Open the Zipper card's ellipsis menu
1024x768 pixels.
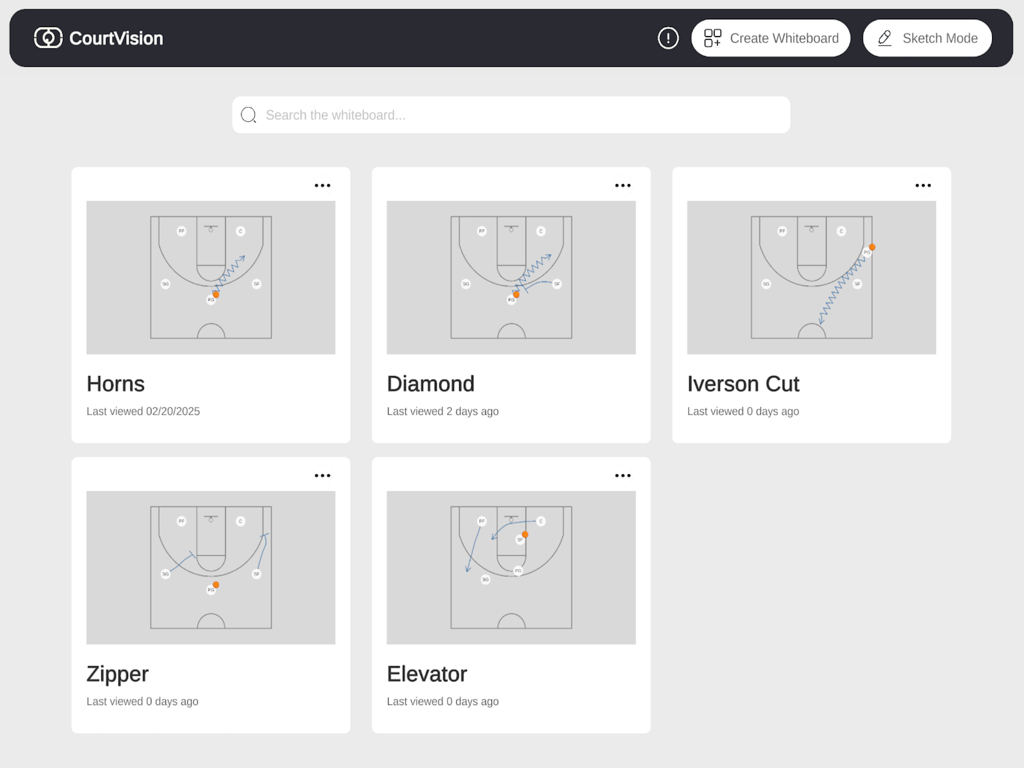322,475
